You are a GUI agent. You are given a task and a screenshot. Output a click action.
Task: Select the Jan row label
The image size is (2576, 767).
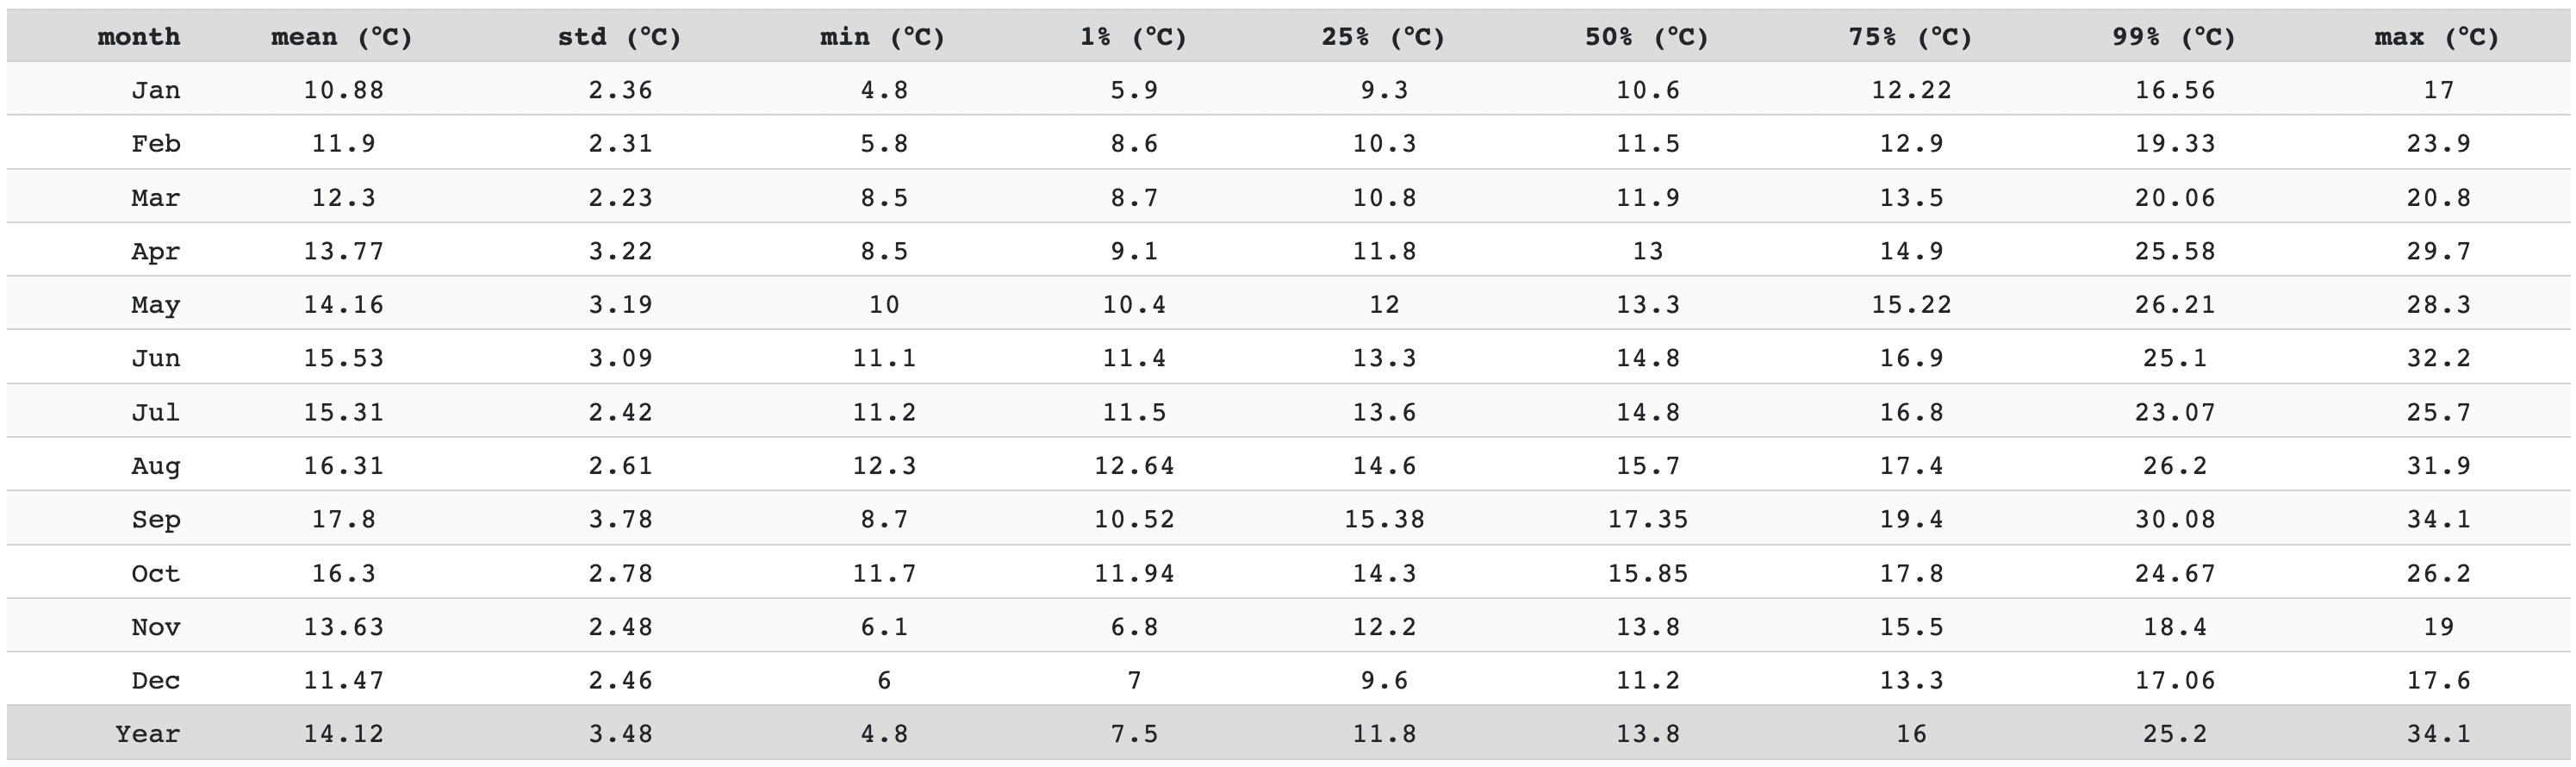click(156, 90)
